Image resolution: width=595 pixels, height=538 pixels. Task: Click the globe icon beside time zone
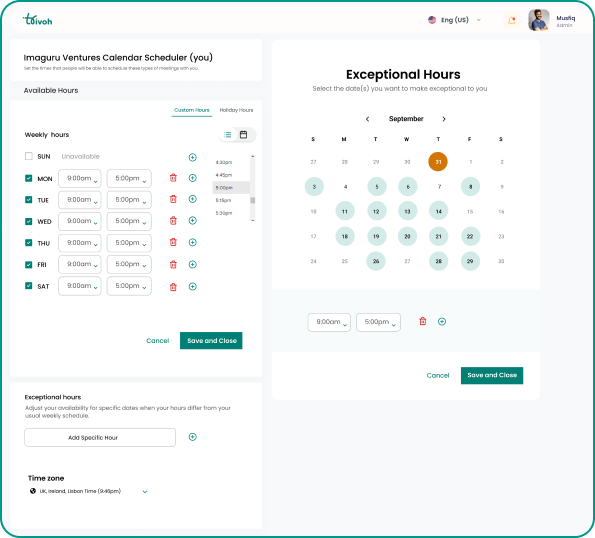point(33,491)
